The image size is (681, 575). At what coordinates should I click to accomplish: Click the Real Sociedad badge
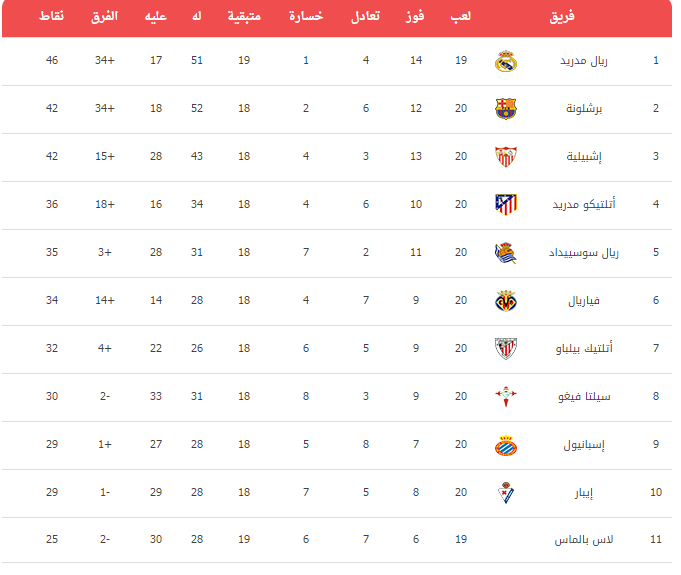(506, 253)
